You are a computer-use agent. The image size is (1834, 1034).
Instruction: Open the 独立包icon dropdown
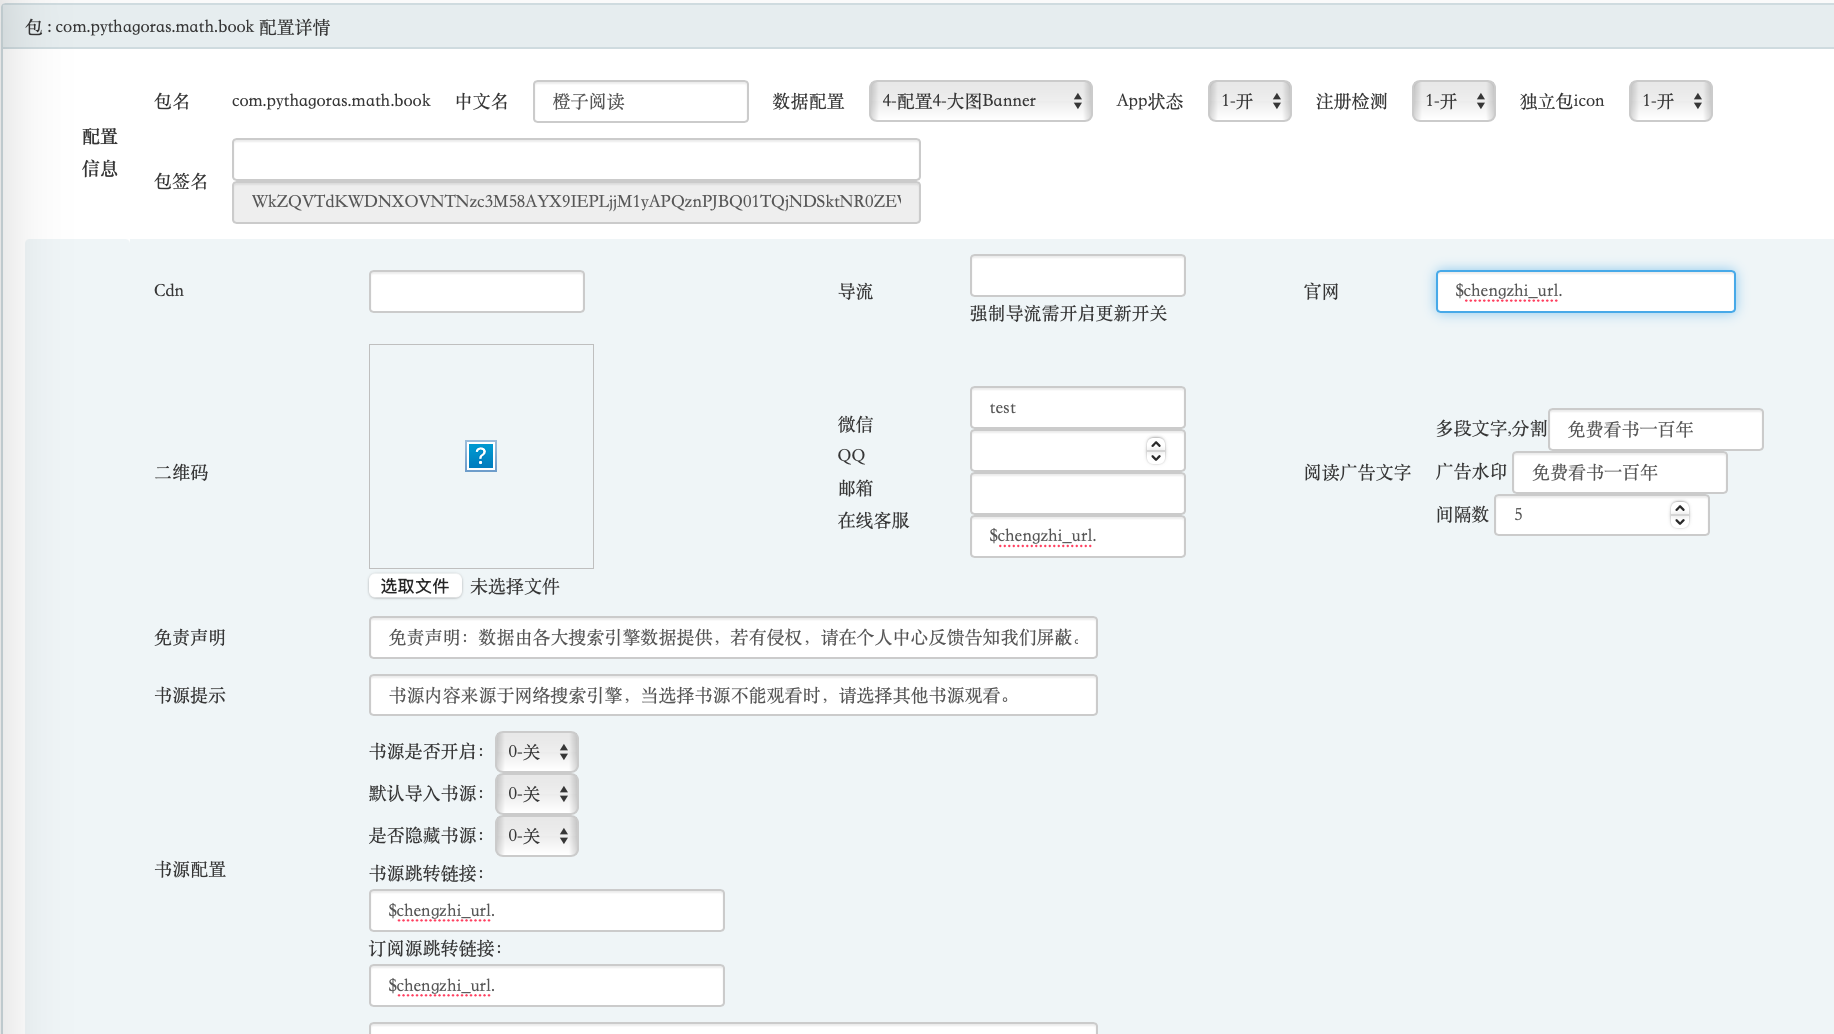coord(1670,101)
